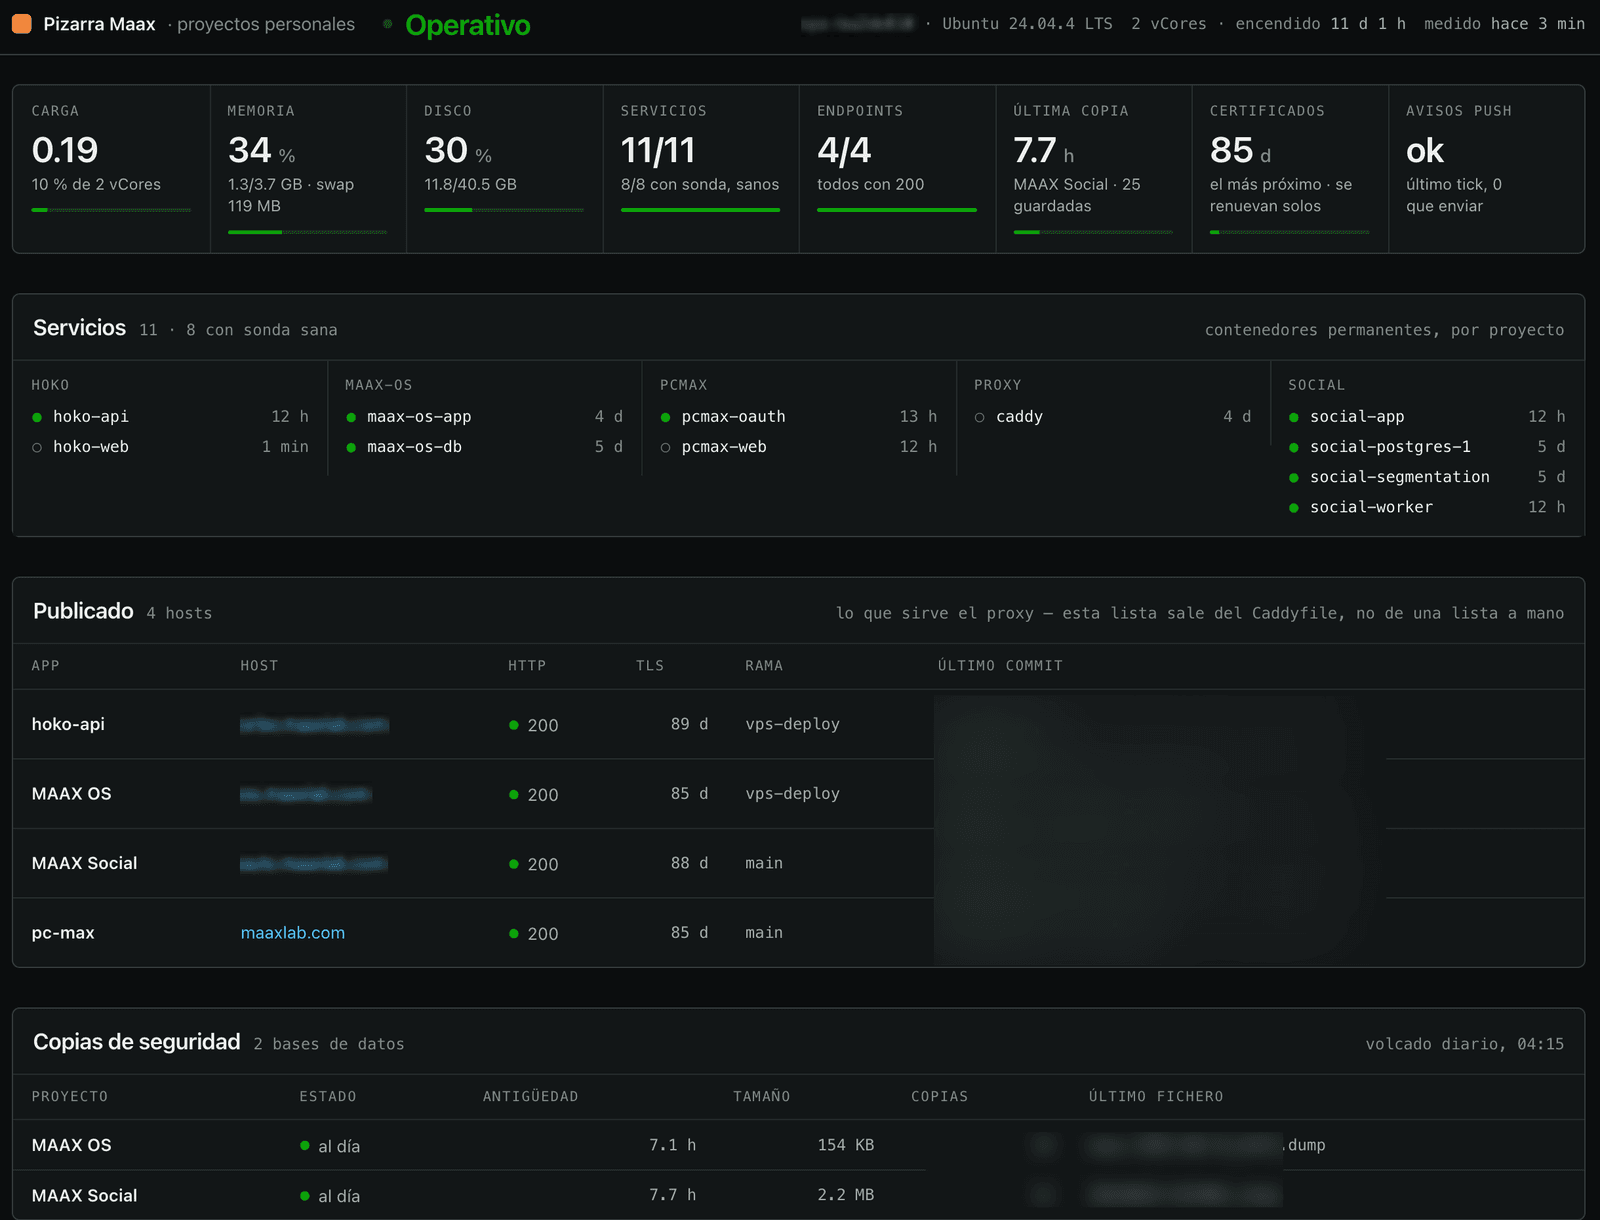This screenshot has height=1220, width=1600.
Task: Click the status dot next to maax-os-app
Action: pos(351,417)
